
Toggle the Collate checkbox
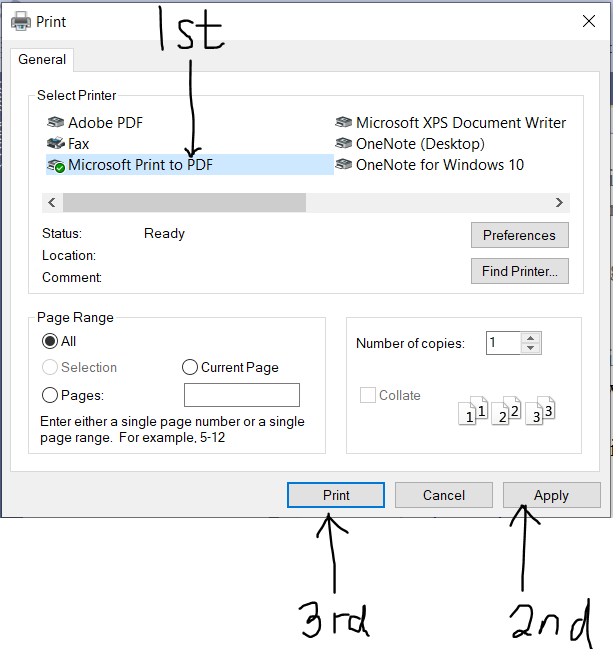coord(368,395)
